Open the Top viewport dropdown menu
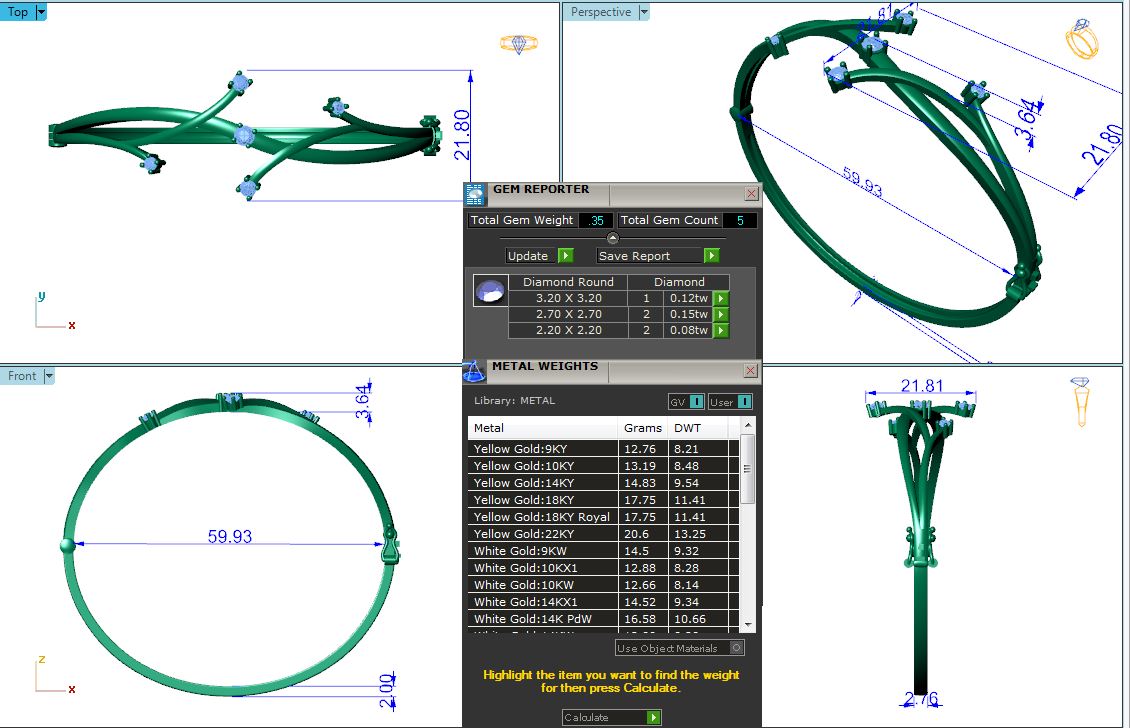The height and width of the screenshot is (728, 1130). tap(41, 12)
